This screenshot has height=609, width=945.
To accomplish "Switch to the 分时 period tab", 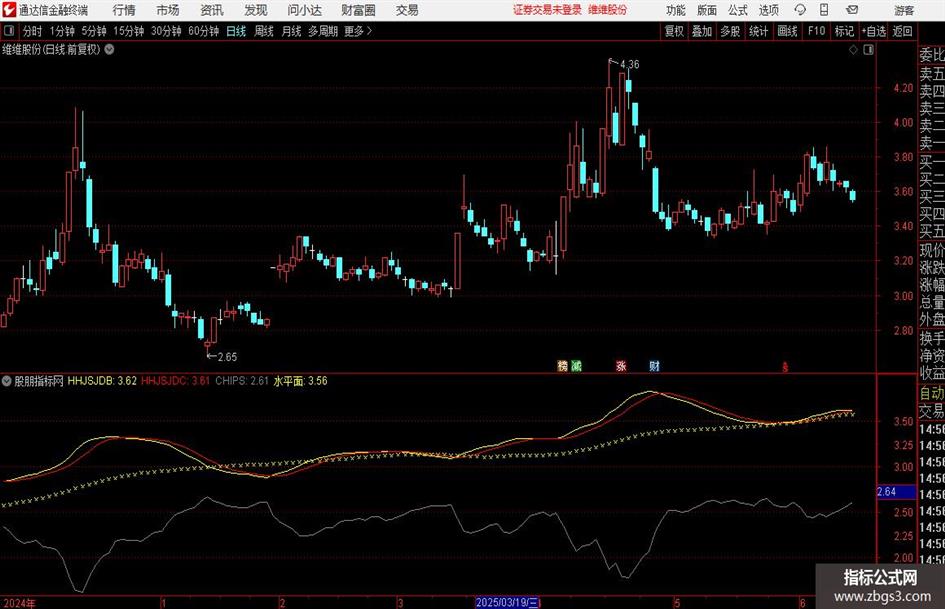I will point(33,31).
